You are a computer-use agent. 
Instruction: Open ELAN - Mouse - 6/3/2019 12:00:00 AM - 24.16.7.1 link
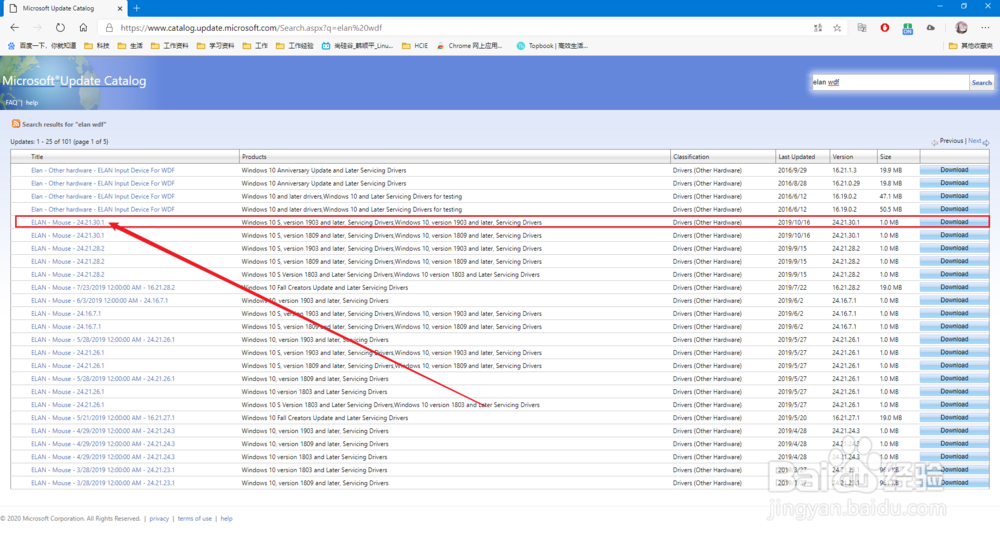99,300
